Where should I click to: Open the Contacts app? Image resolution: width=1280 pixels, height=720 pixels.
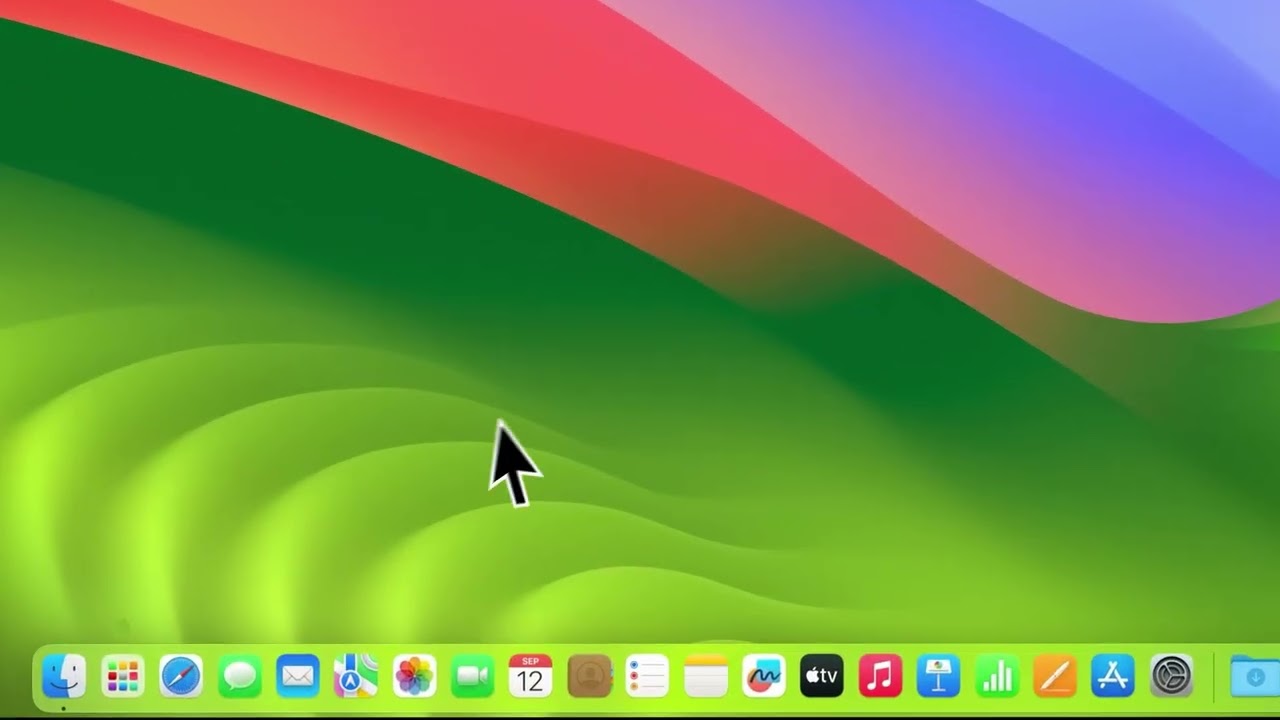[589, 677]
